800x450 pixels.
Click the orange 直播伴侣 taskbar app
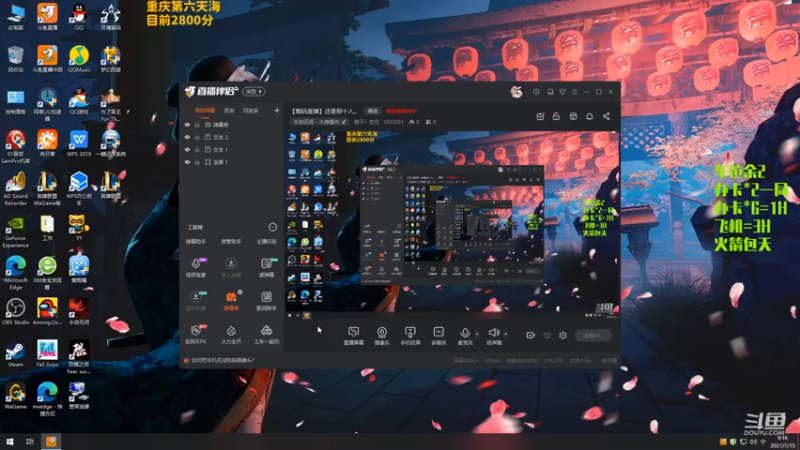pyautogui.click(x=51, y=442)
